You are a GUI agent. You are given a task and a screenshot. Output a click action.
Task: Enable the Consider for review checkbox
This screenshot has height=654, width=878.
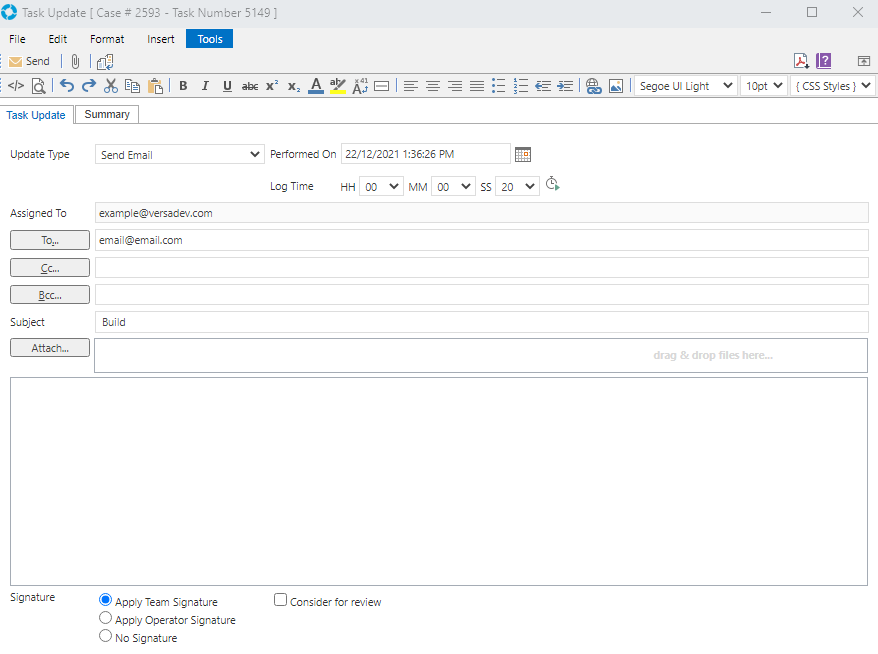click(x=280, y=599)
